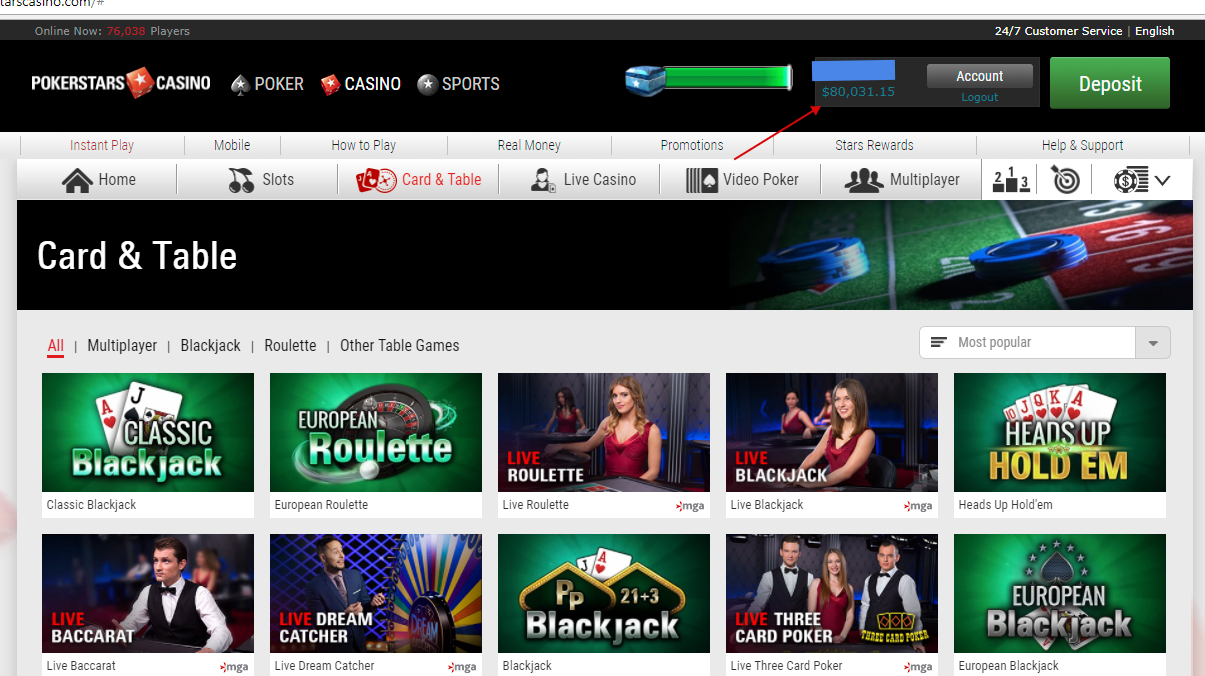Click the Slots cherries icon
This screenshot has width=1205, height=676.
point(241,180)
